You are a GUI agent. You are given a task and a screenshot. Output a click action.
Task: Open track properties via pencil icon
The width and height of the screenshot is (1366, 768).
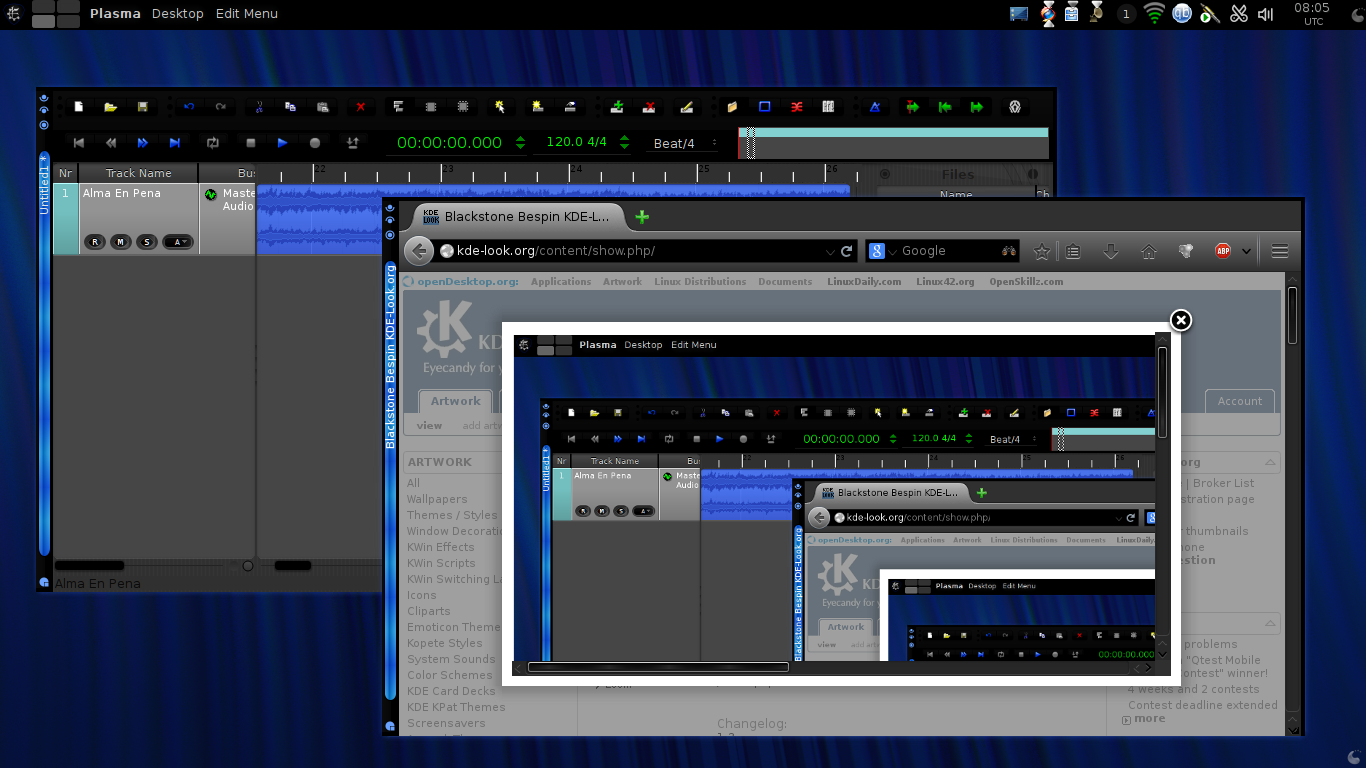pyautogui.click(x=686, y=107)
